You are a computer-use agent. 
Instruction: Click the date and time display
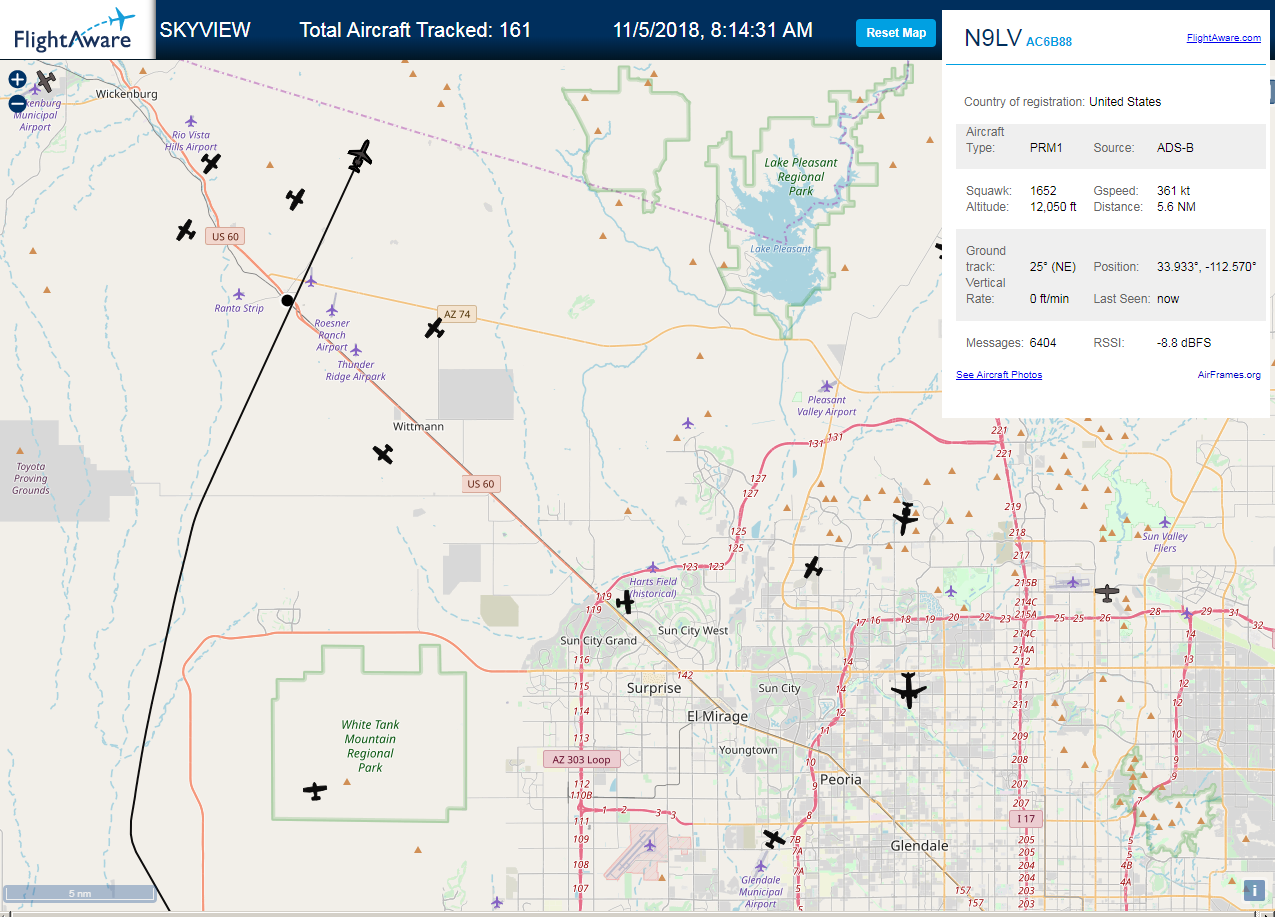point(713,30)
